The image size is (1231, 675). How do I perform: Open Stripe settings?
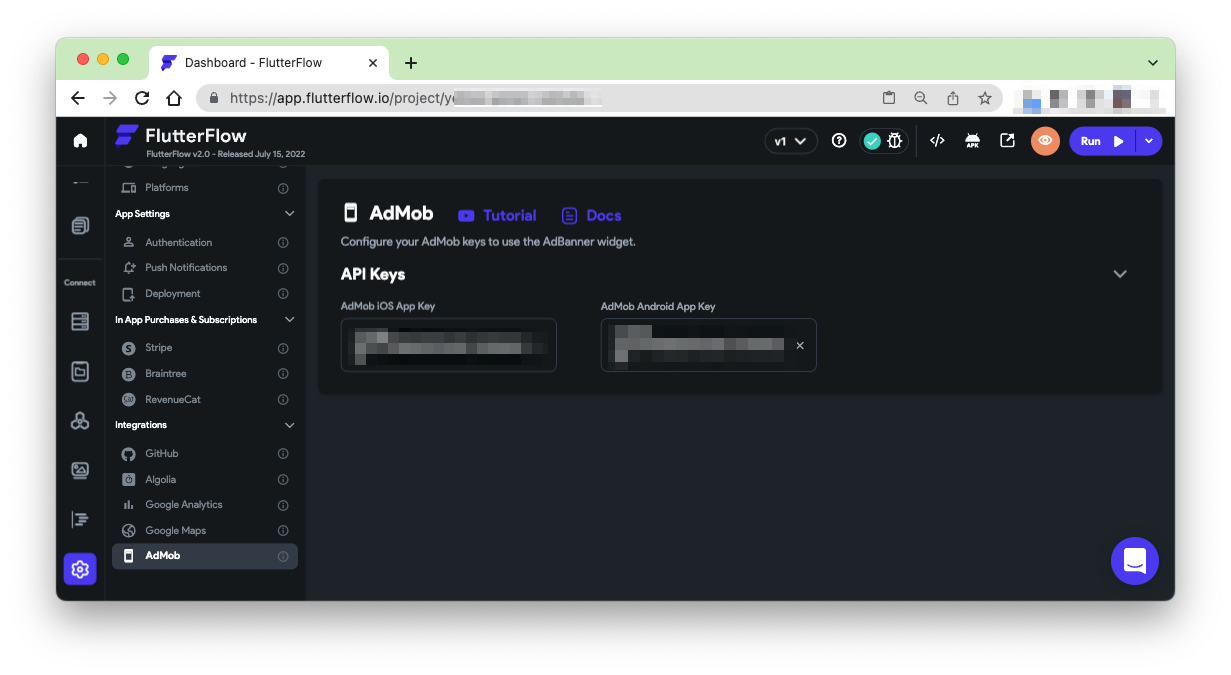(x=205, y=348)
